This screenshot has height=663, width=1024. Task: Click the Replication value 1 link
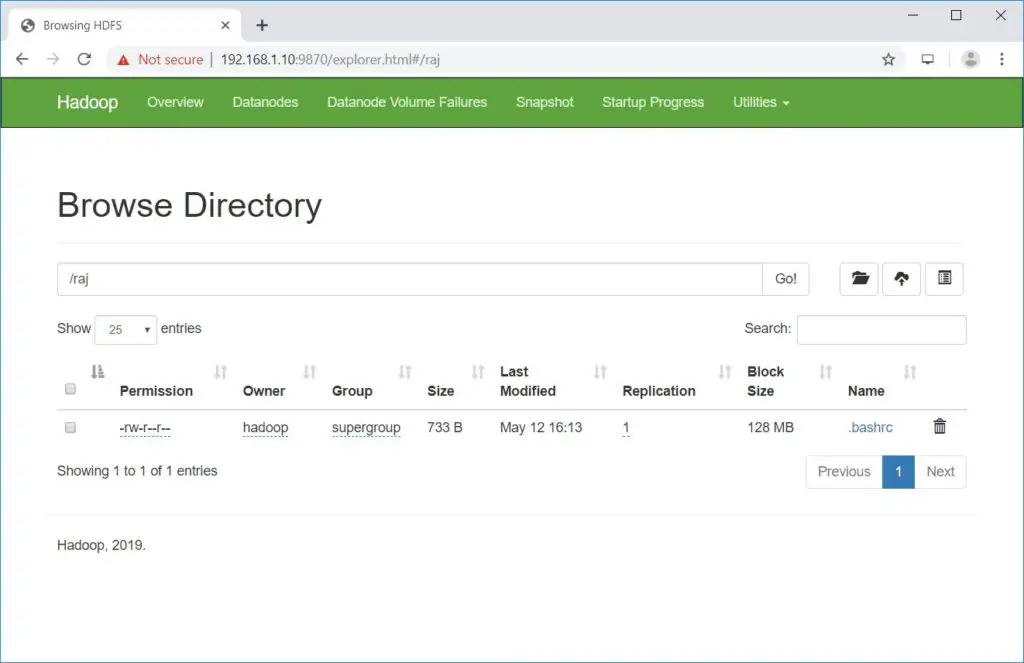tap(626, 427)
